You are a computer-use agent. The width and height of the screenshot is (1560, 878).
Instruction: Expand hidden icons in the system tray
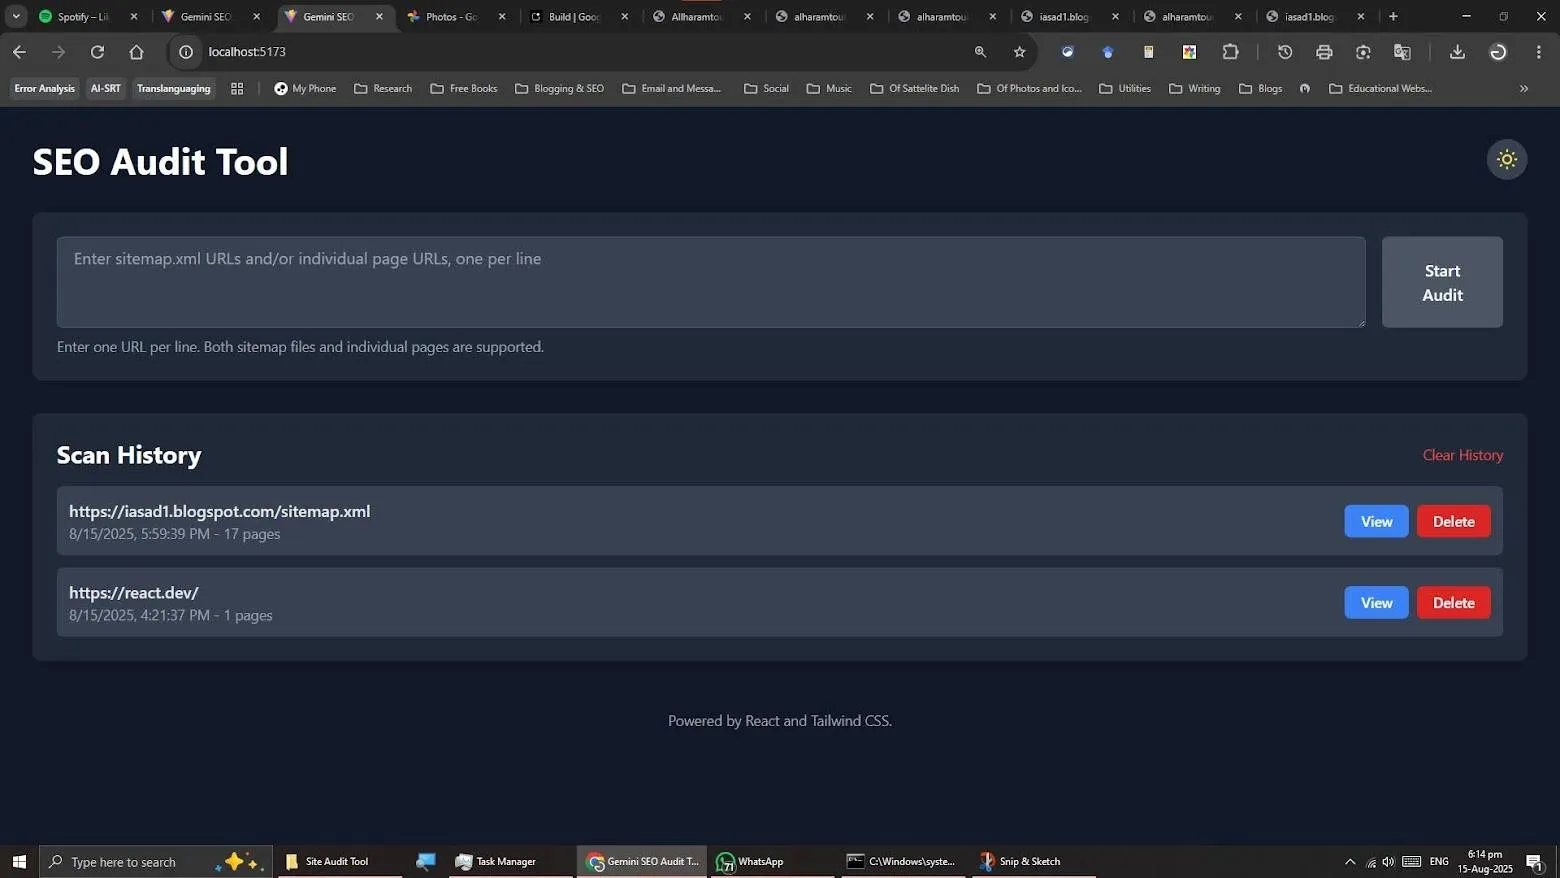tap(1349, 861)
